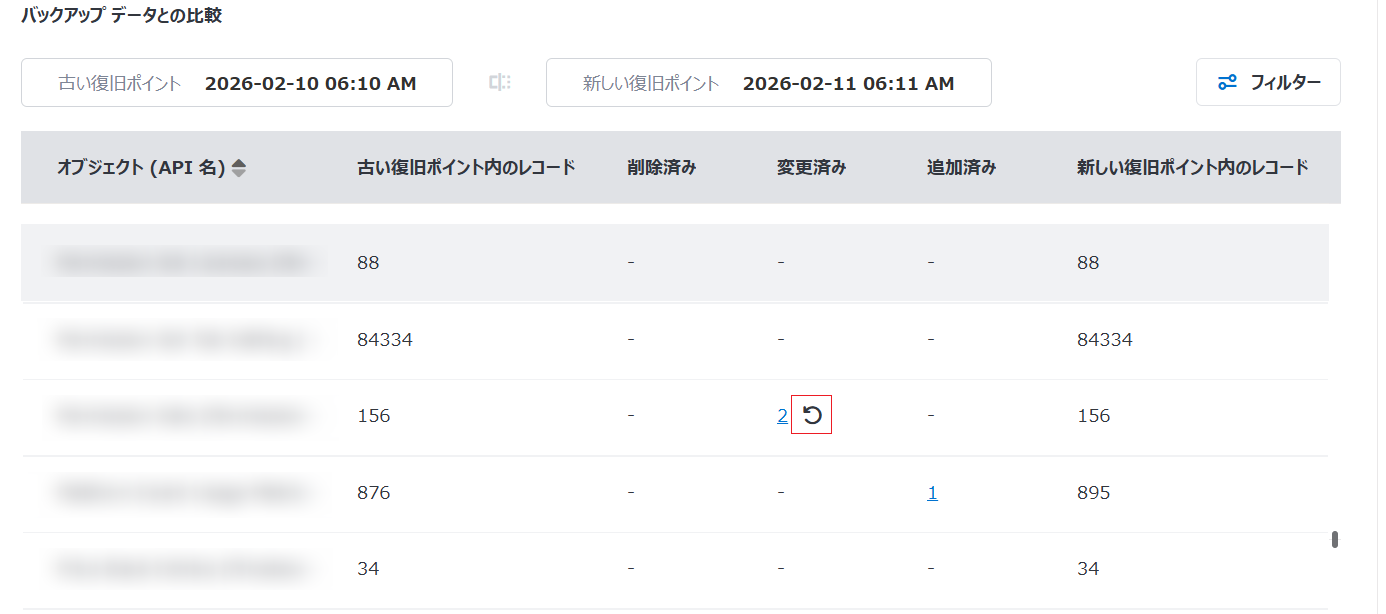Click the 新しい復旧ポイント内のレコード column header

(1192, 168)
